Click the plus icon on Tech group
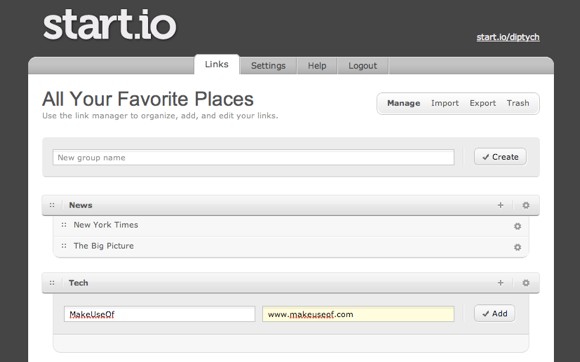The width and height of the screenshot is (580, 362). click(500, 283)
